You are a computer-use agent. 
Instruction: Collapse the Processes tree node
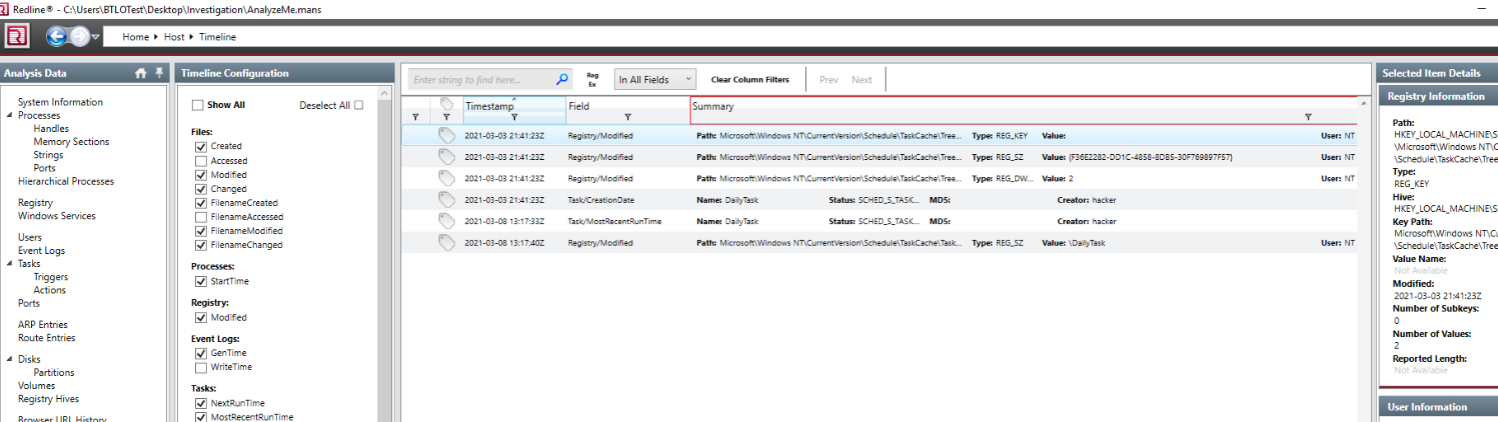click(10, 116)
